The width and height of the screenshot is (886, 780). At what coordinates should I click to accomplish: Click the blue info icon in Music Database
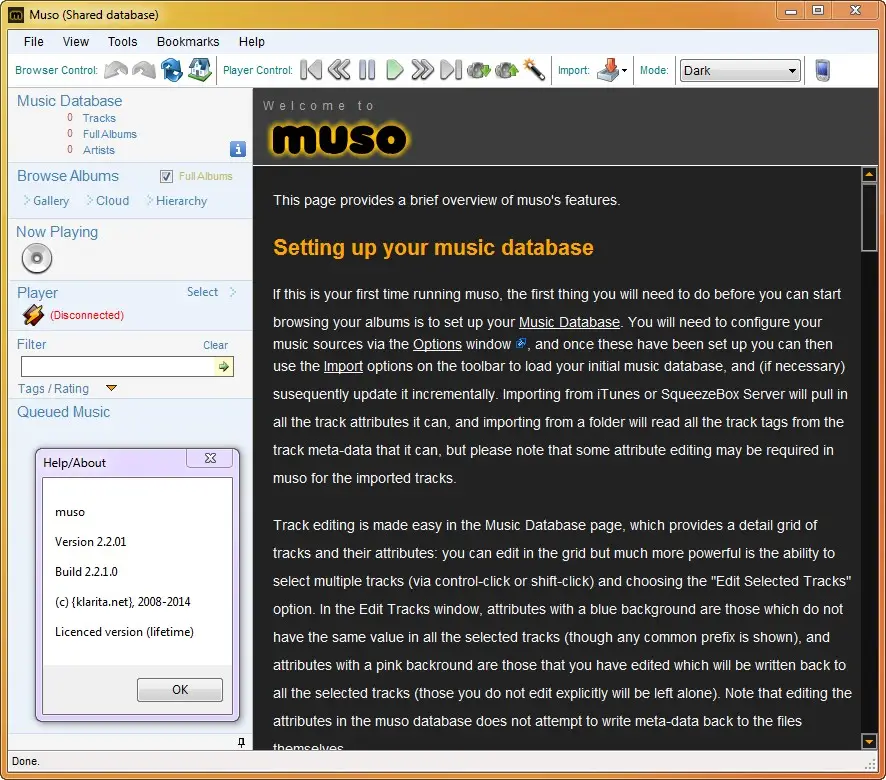(x=237, y=149)
